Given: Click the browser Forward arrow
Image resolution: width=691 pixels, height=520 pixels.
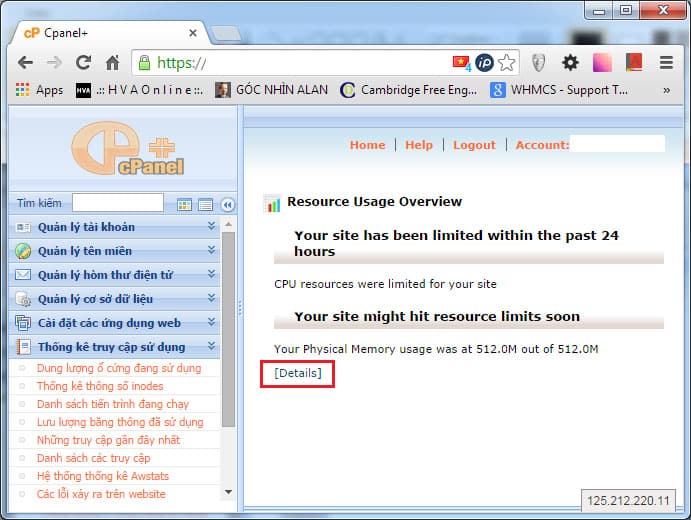Looking at the screenshot, I should coord(54,63).
